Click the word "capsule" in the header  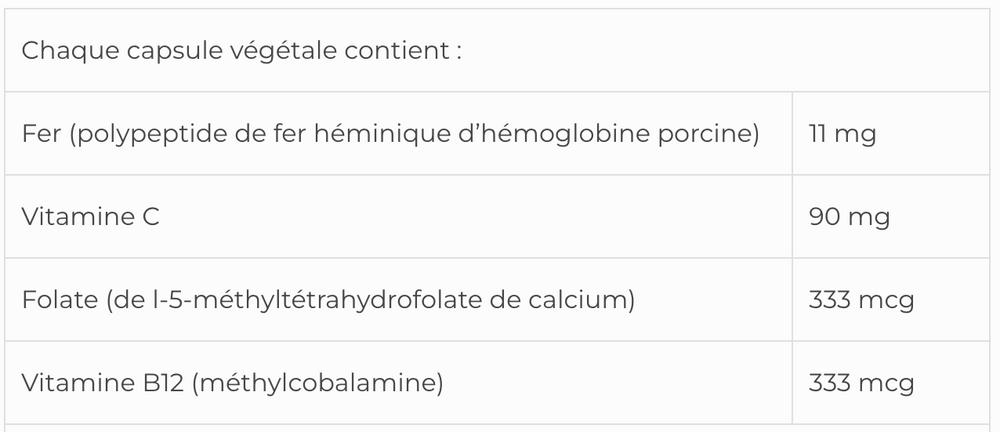158,51
